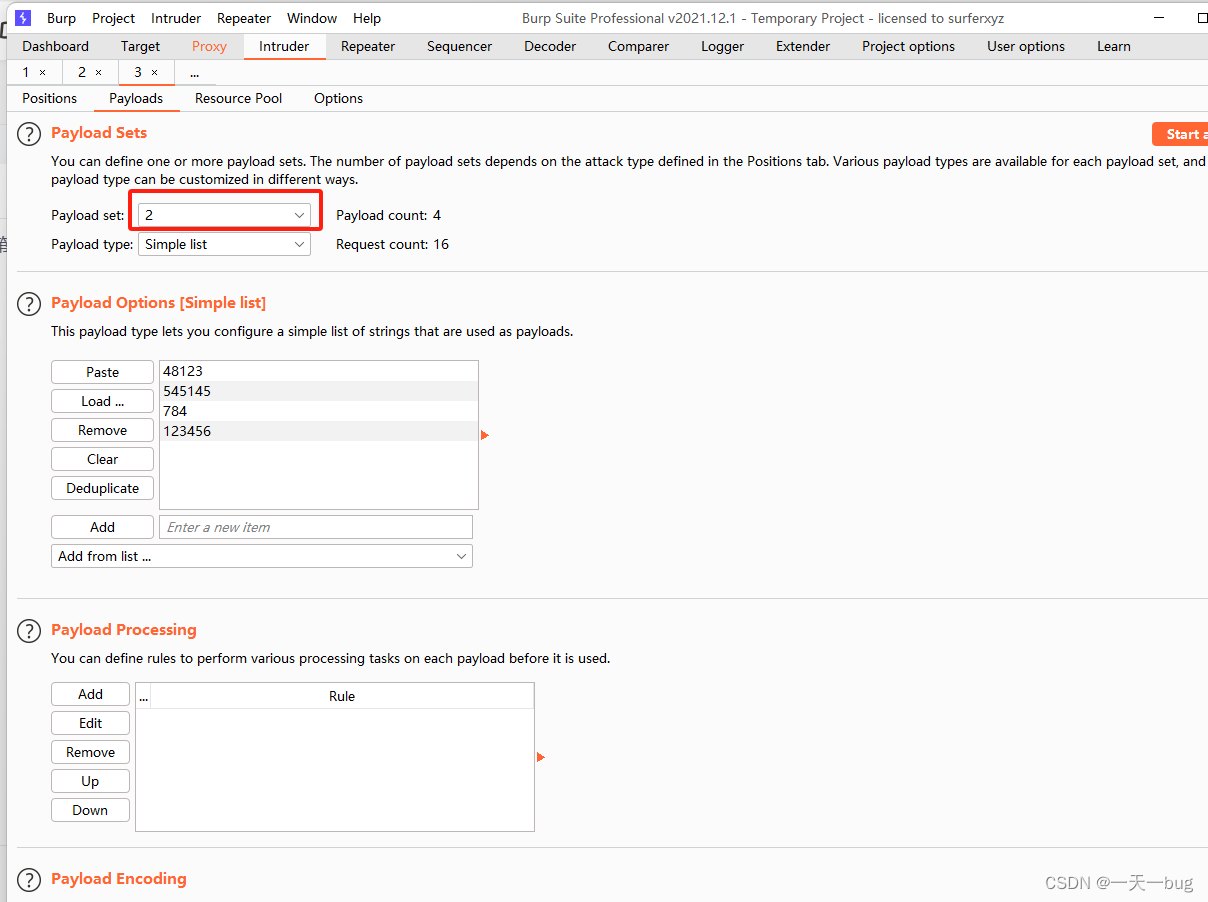1208x902 pixels.
Task: Open the Window menu
Action: [312, 18]
